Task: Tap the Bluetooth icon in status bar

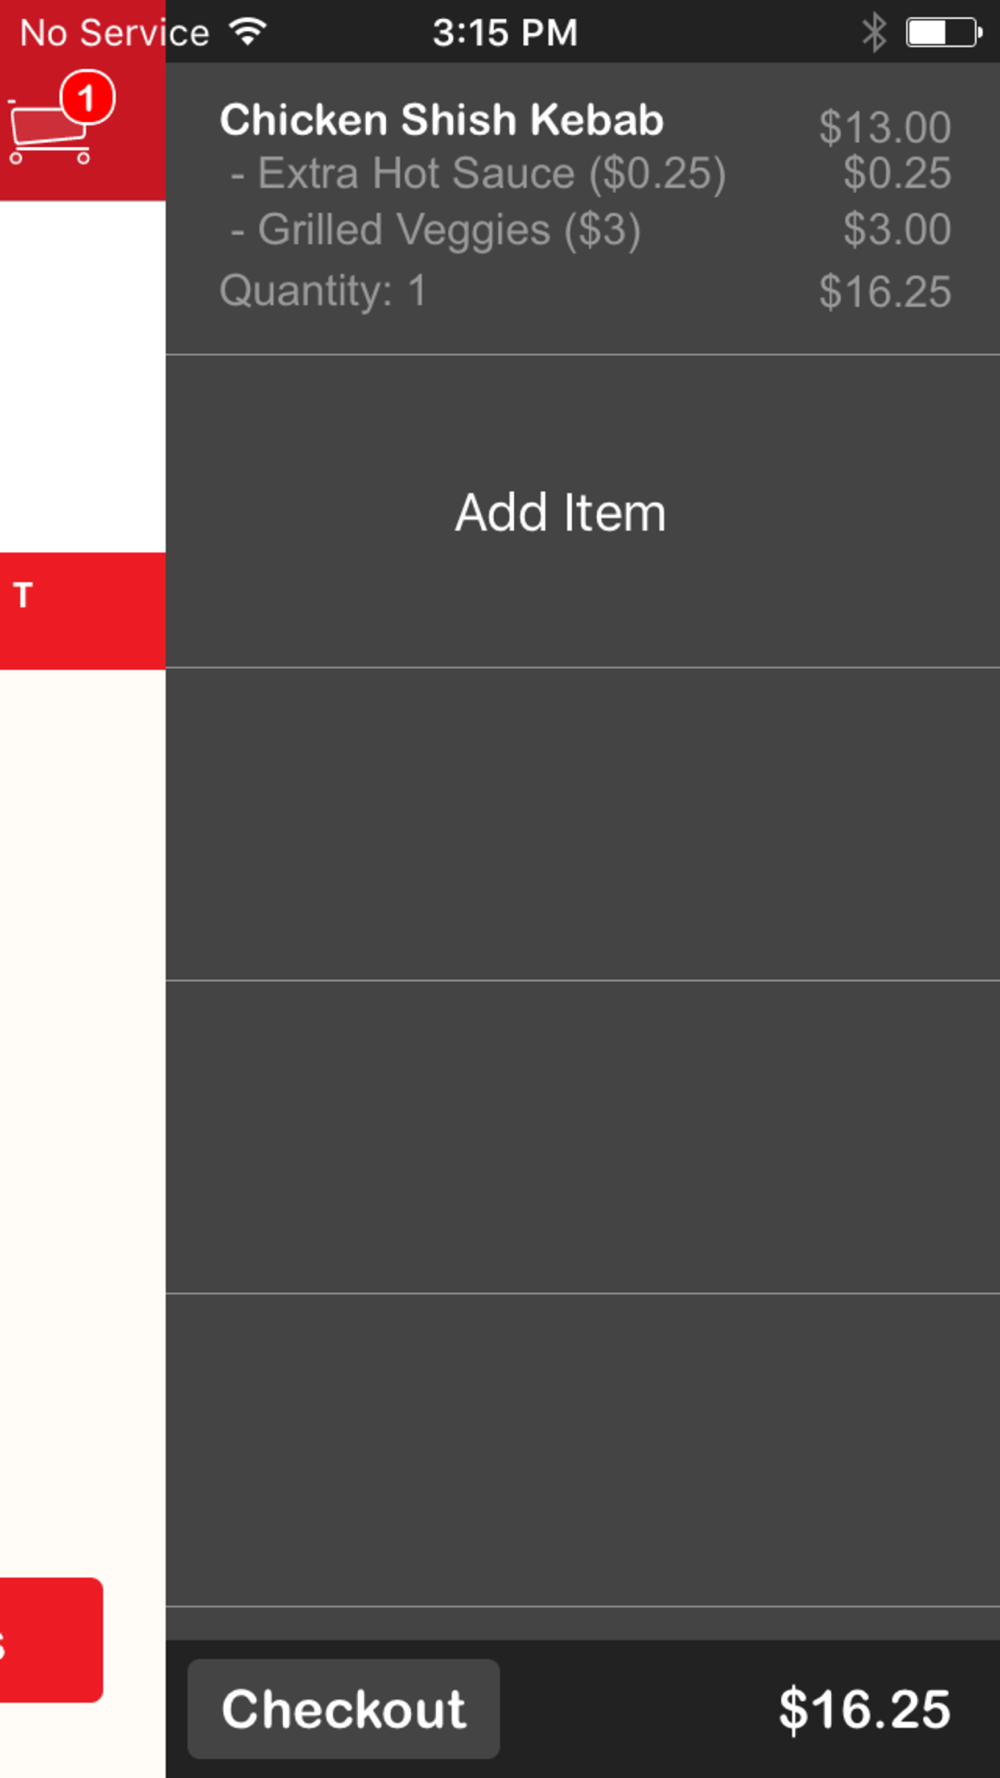Action: (x=874, y=32)
